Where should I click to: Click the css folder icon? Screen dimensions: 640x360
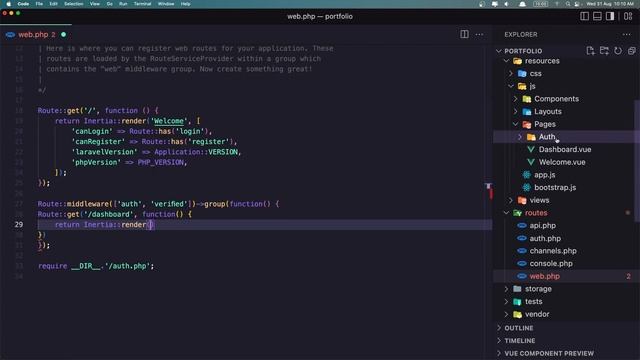pyautogui.click(x=522, y=73)
